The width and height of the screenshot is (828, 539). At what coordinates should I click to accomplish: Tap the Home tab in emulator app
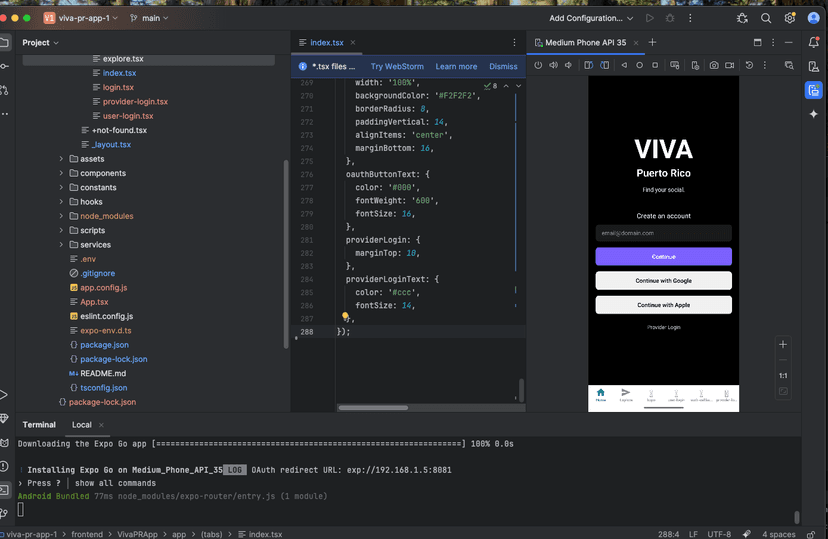pyautogui.click(x=601, y=395)
